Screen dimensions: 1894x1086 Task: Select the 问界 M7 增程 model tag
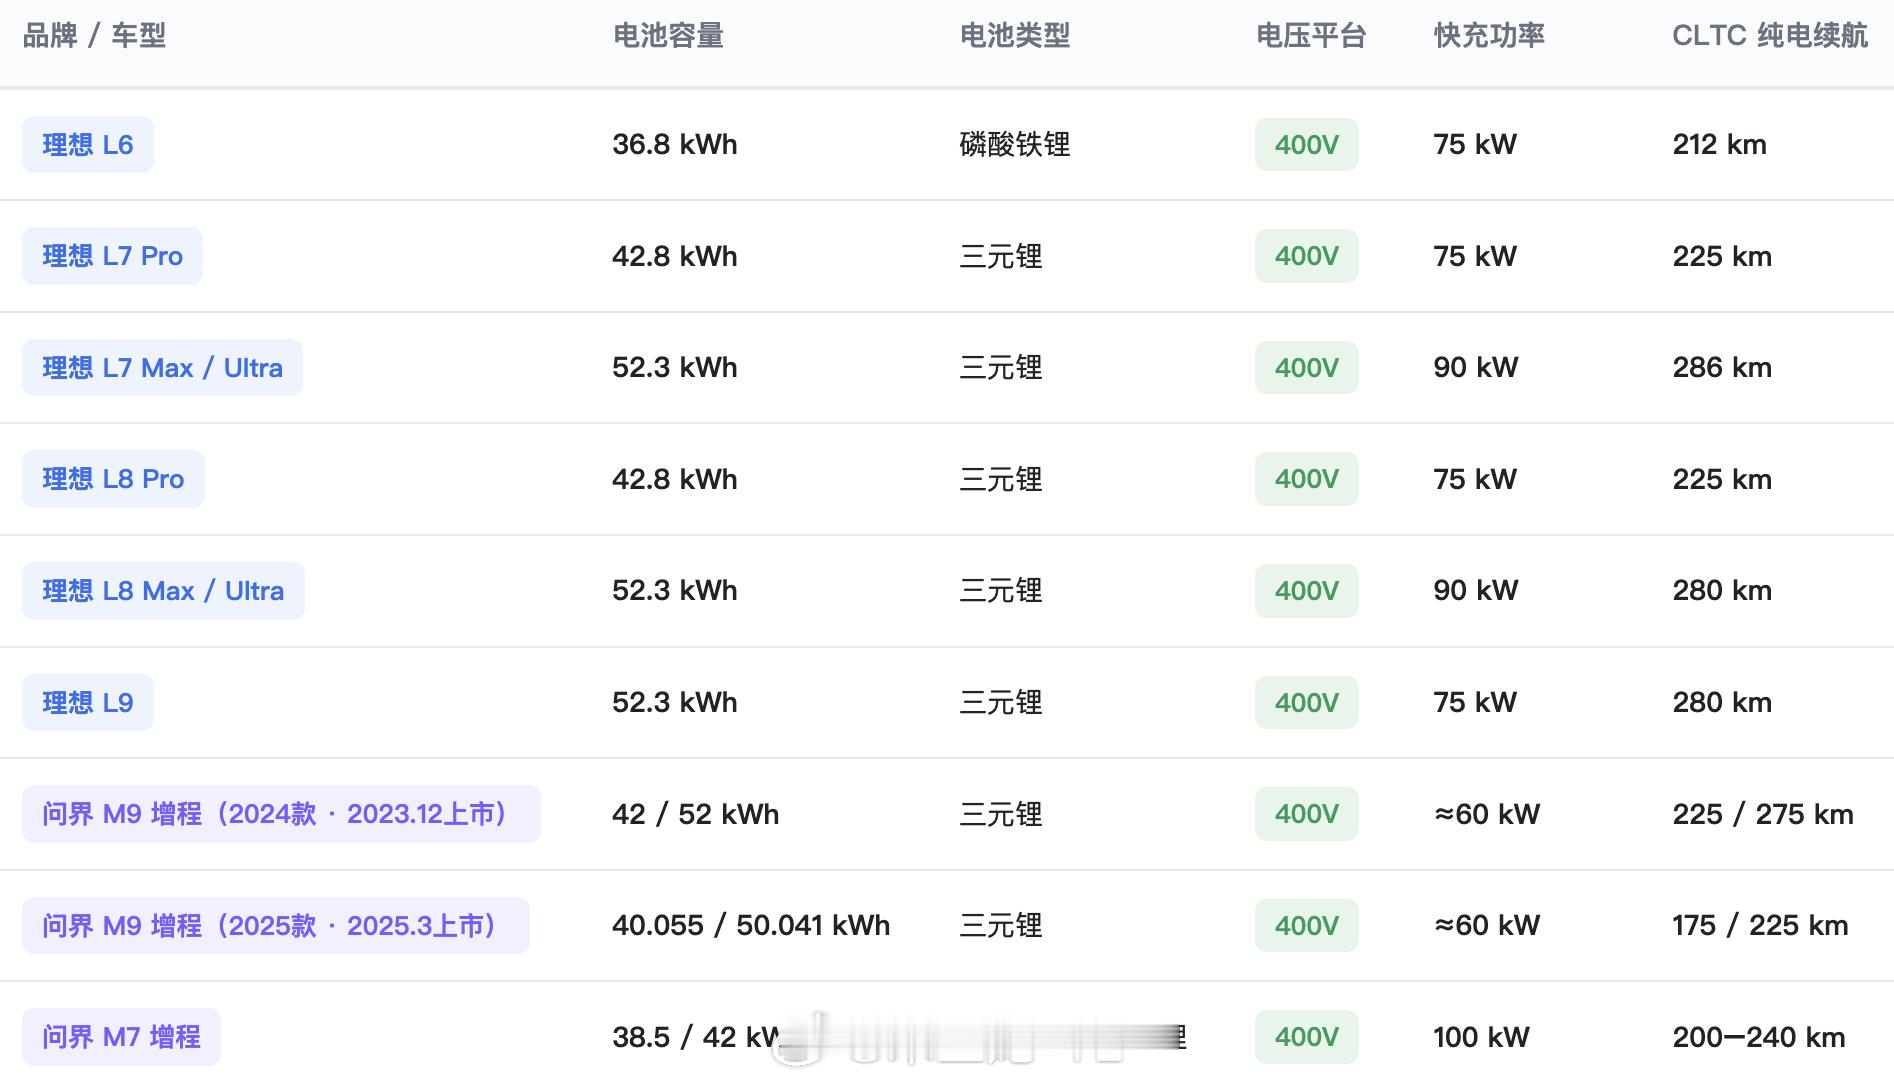click(x=121, y=1037)
